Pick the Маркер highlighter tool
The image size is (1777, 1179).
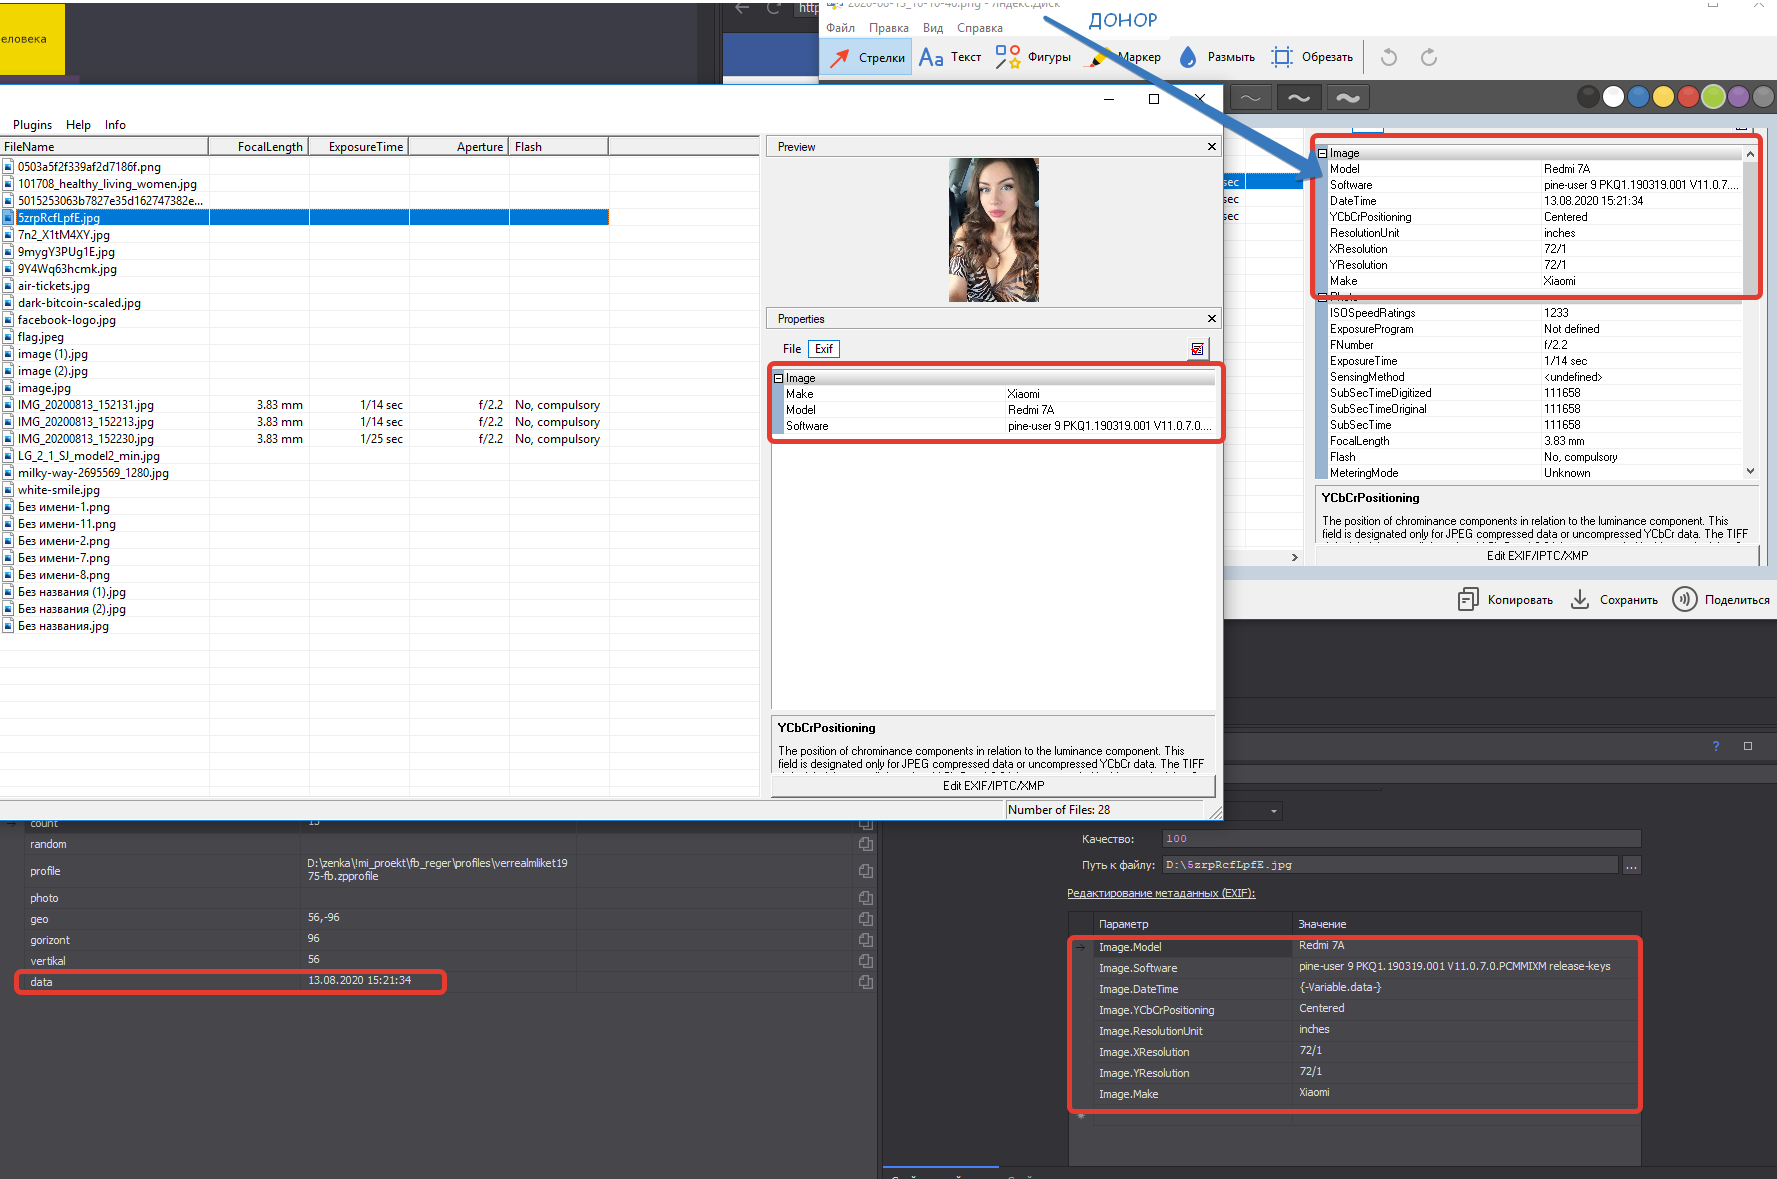(1125, 57)
